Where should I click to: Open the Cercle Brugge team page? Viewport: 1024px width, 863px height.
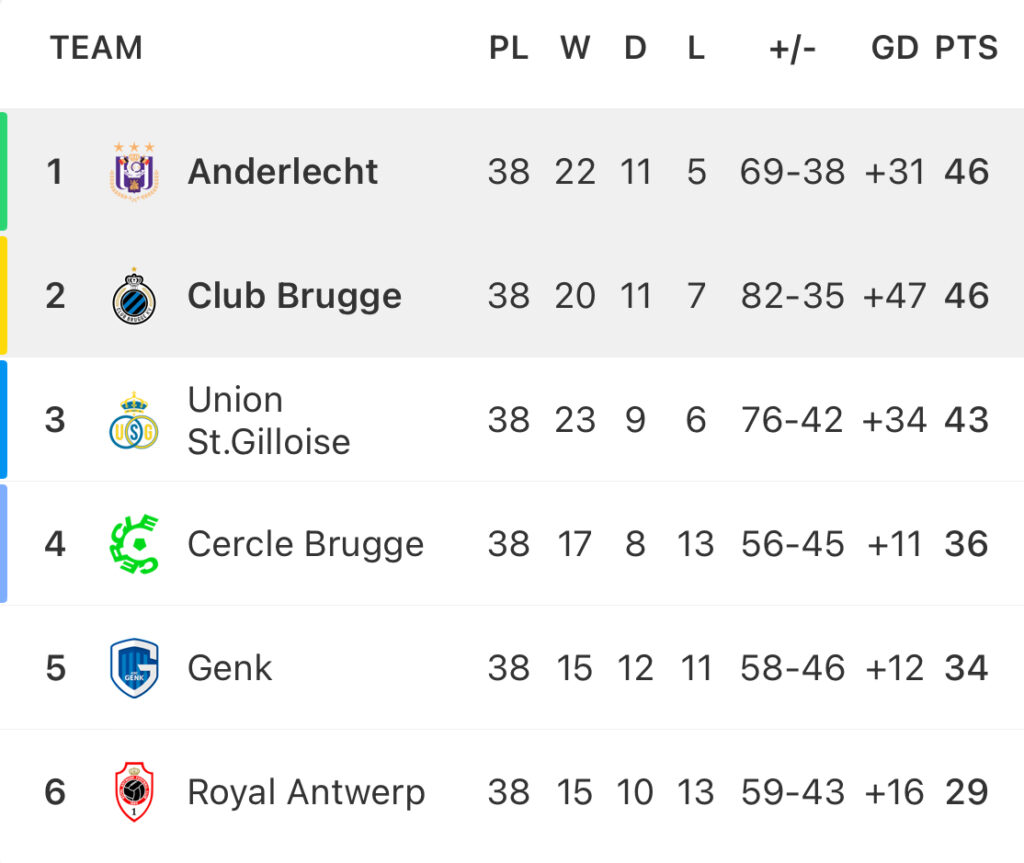click(x=306, y=545)
